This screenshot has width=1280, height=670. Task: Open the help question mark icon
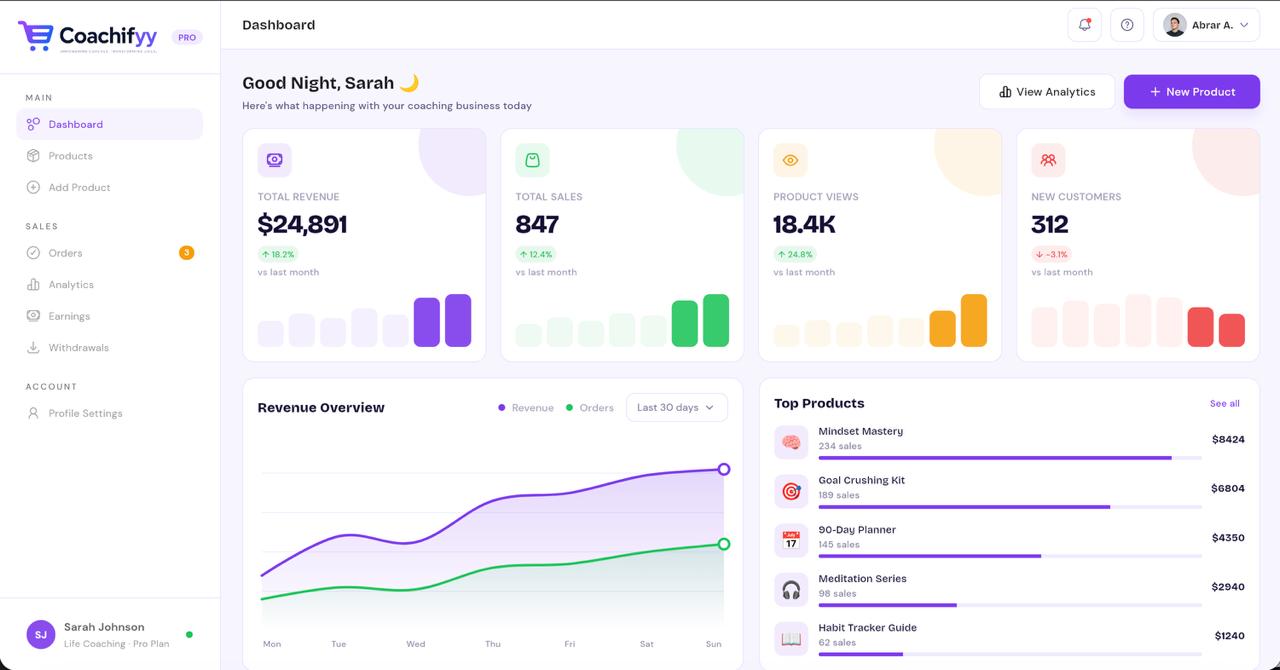[1127, 25]
